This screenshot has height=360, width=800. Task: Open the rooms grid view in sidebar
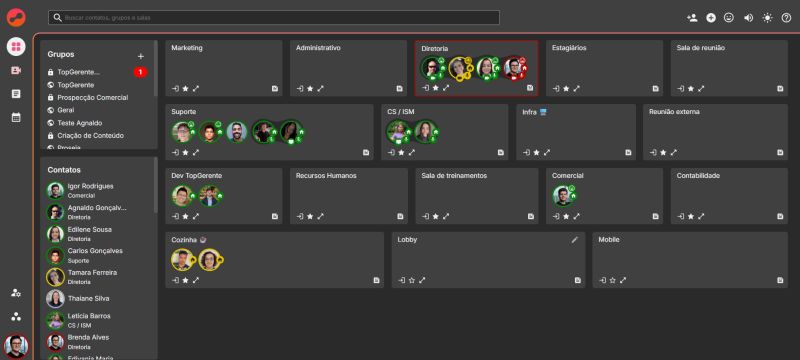[16, 47]
